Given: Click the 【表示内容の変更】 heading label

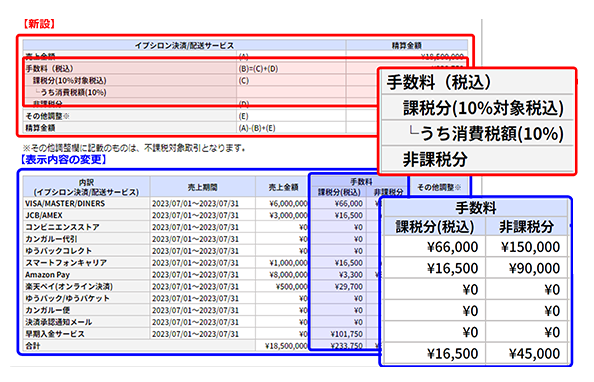Looking at the screenshot, I should (x=63, y=160).
